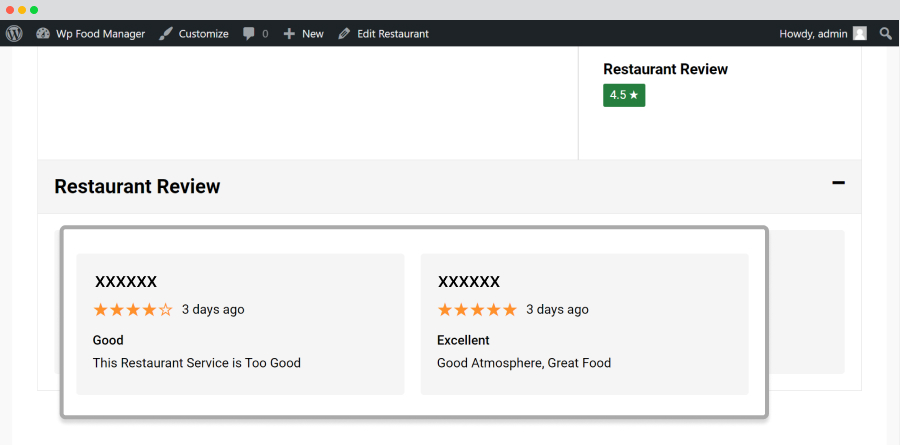Click the Excellent review title
900x445 pixels.
463,340
